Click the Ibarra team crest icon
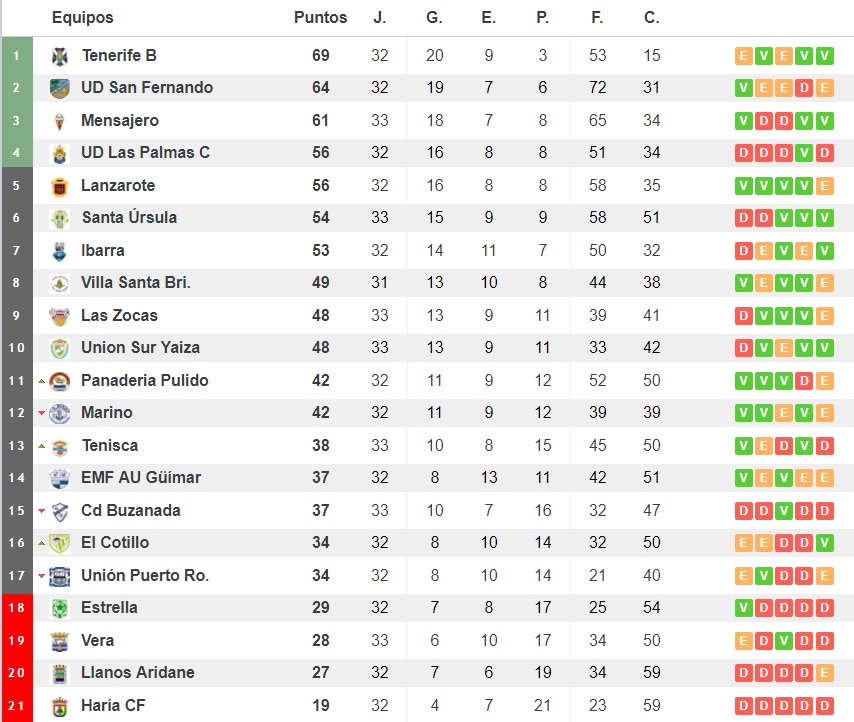This screenshot has height=722, width=854. pos(60,251)
